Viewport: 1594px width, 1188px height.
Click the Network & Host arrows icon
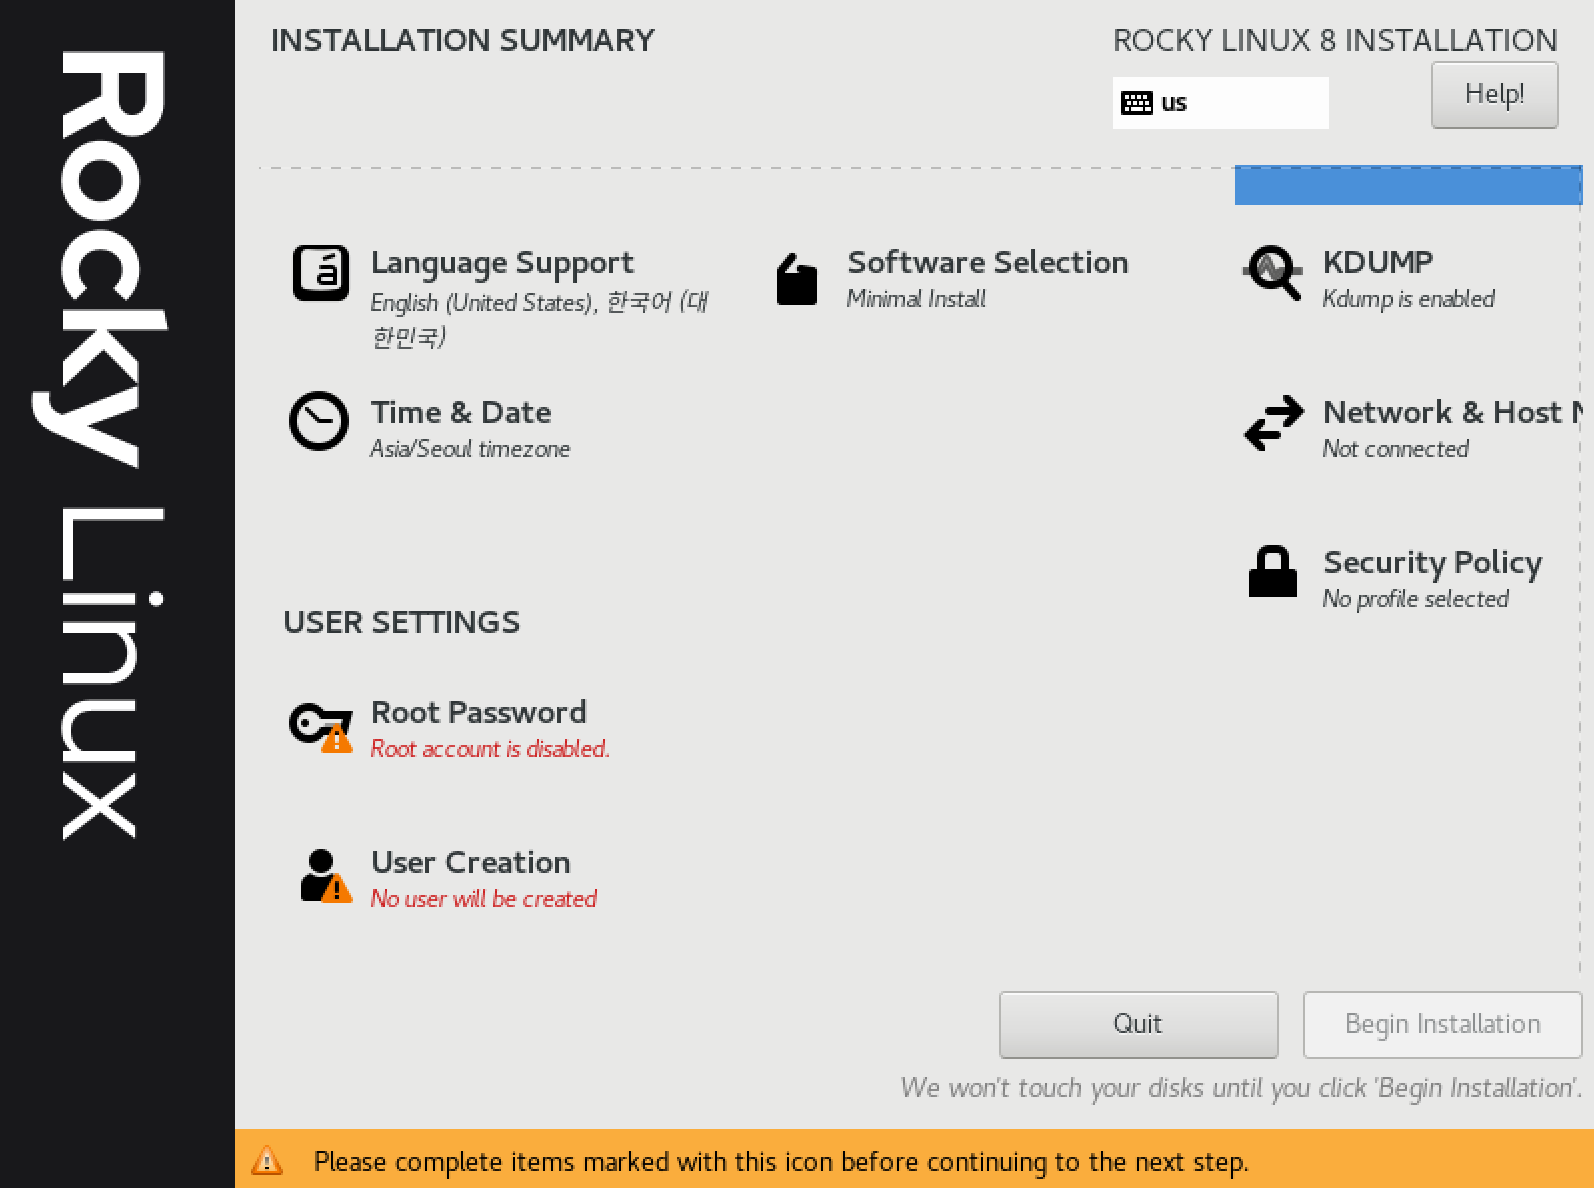click(1274, 423)
